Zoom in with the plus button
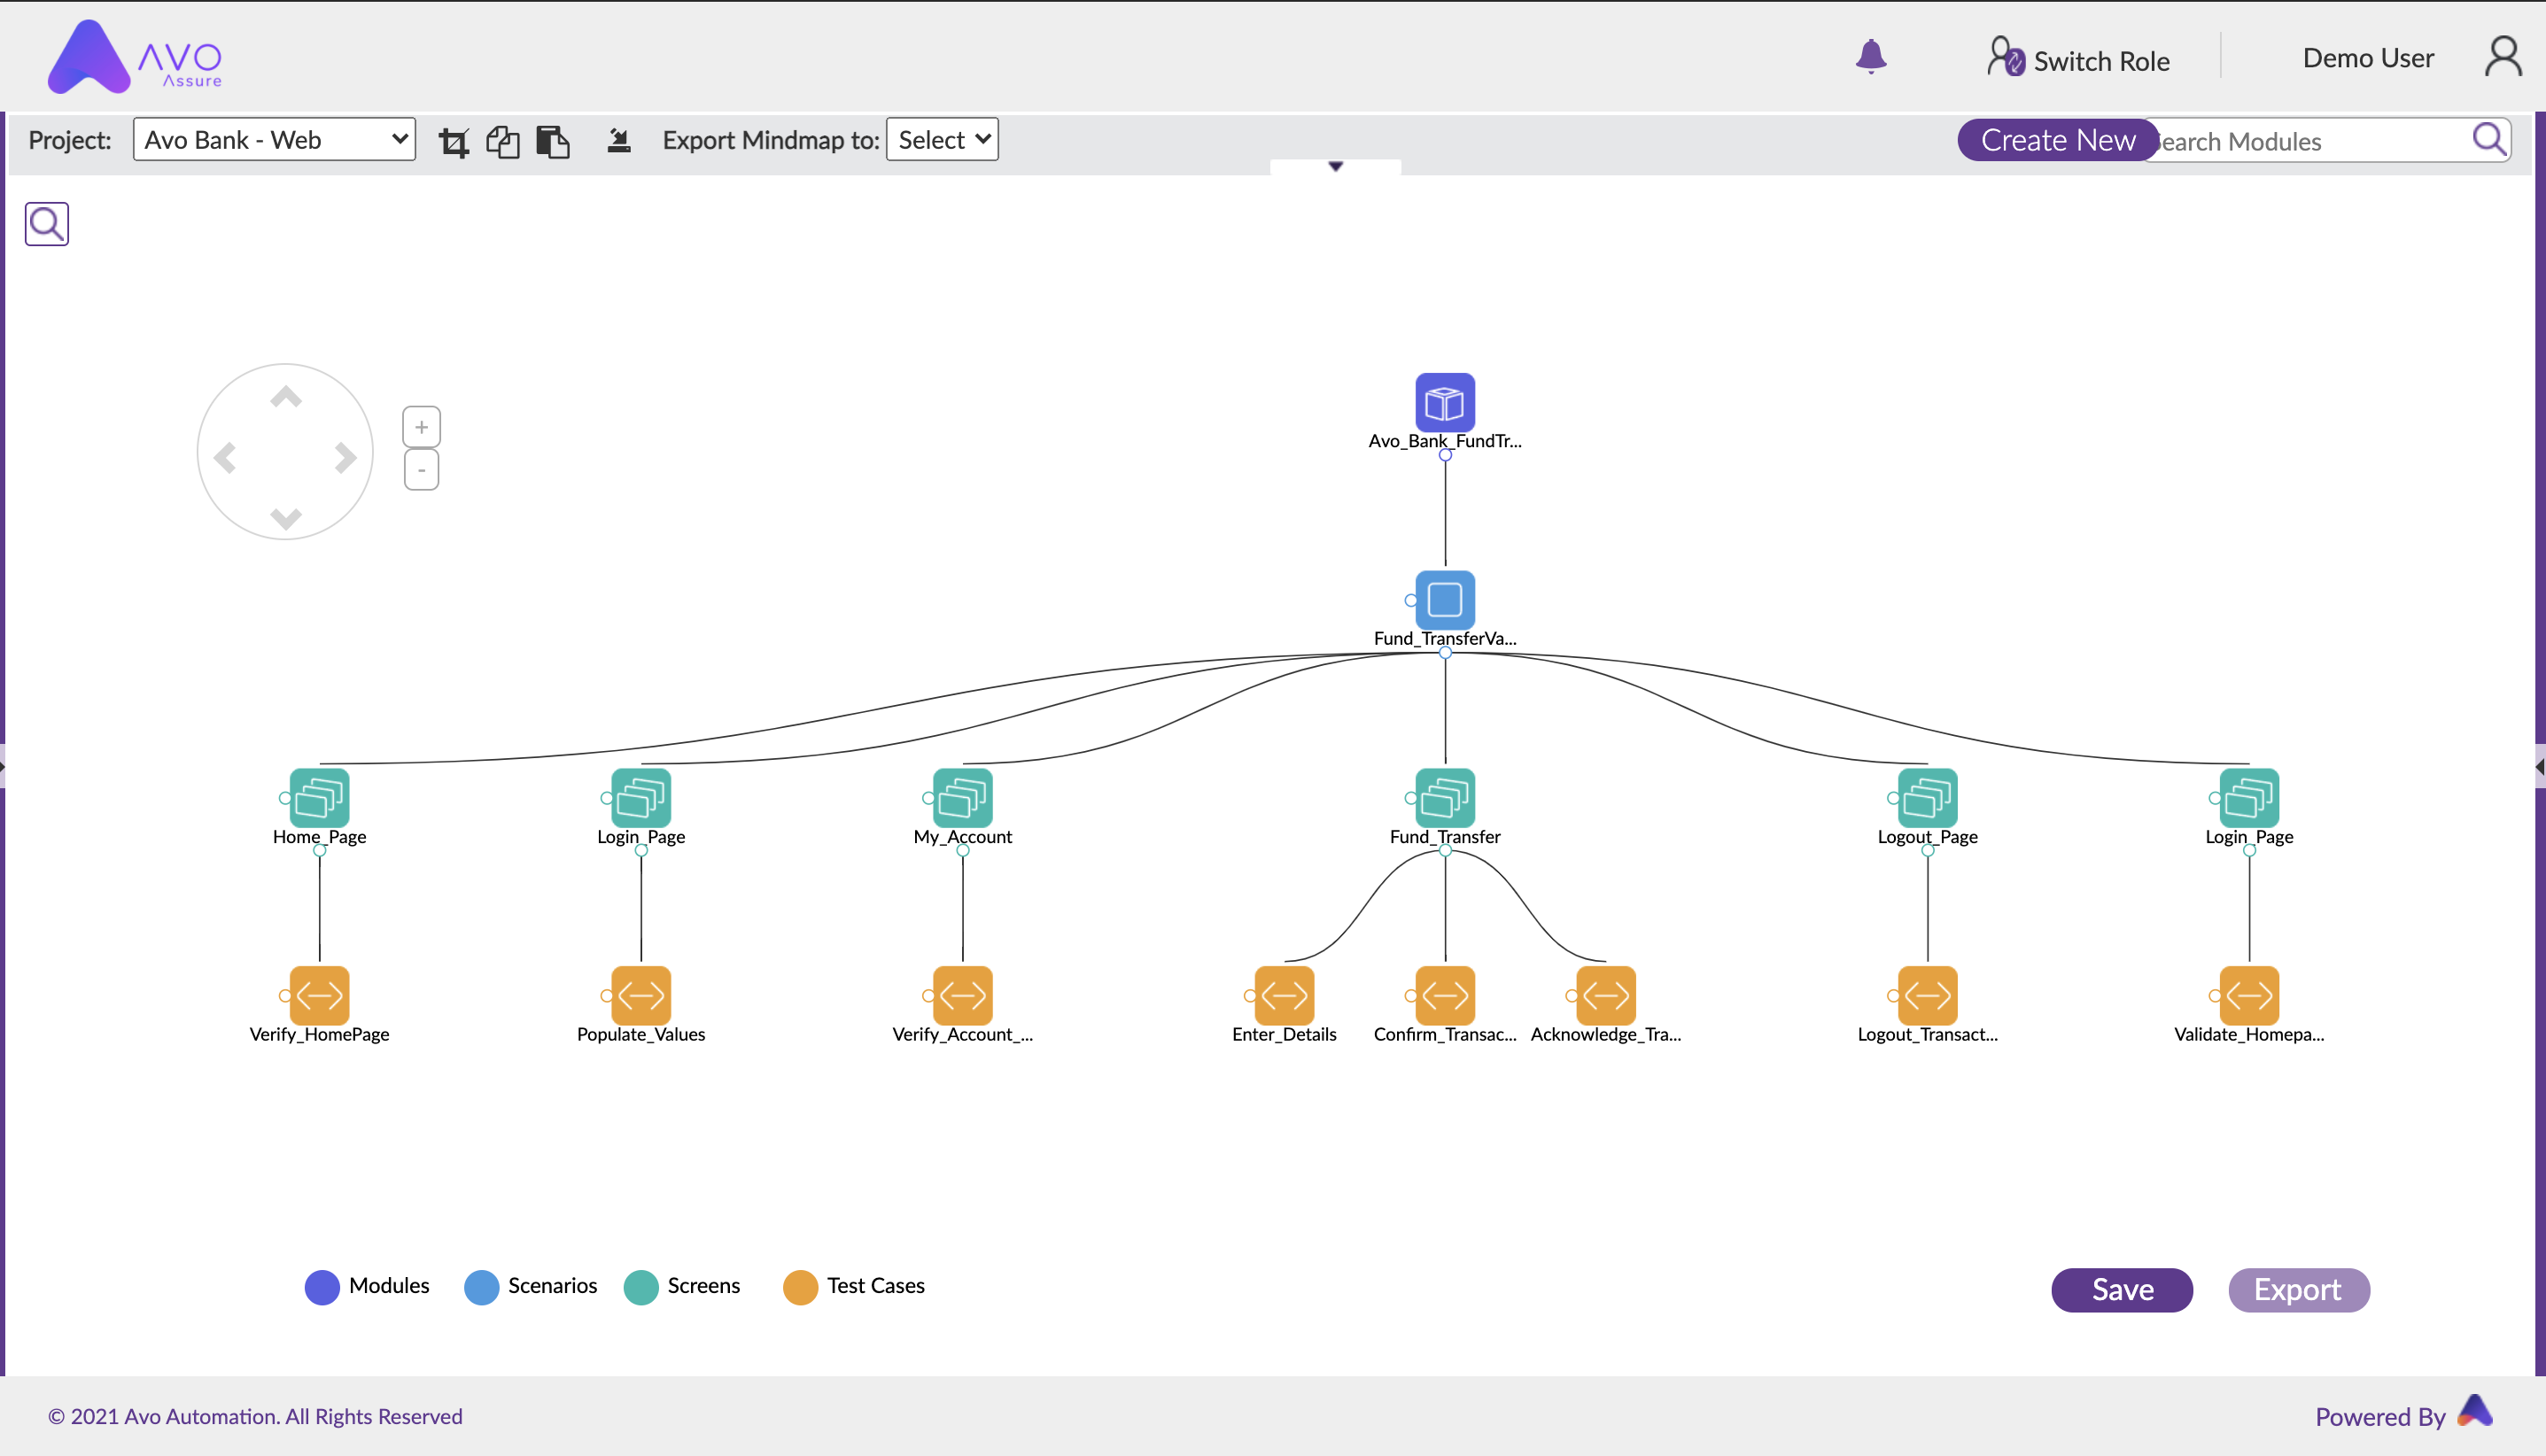Image resolution: width=2546 pixels, height=1456 pixels. [421, 428]
